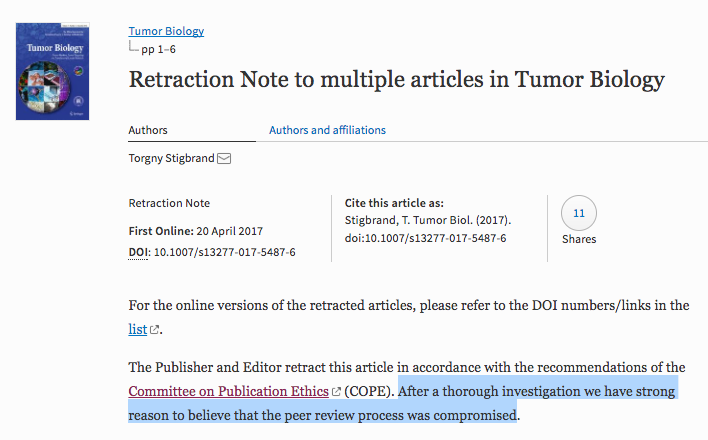Viewport: 708px width, 440px height.
Task: Click the highlighted peer review compromised sentence
Action: click(x=402, y=403)
